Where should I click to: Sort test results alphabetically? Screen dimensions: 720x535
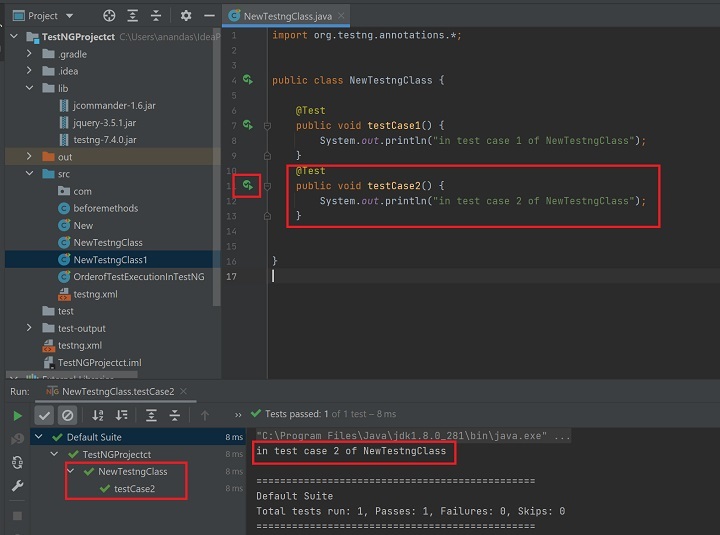point(98,415)
